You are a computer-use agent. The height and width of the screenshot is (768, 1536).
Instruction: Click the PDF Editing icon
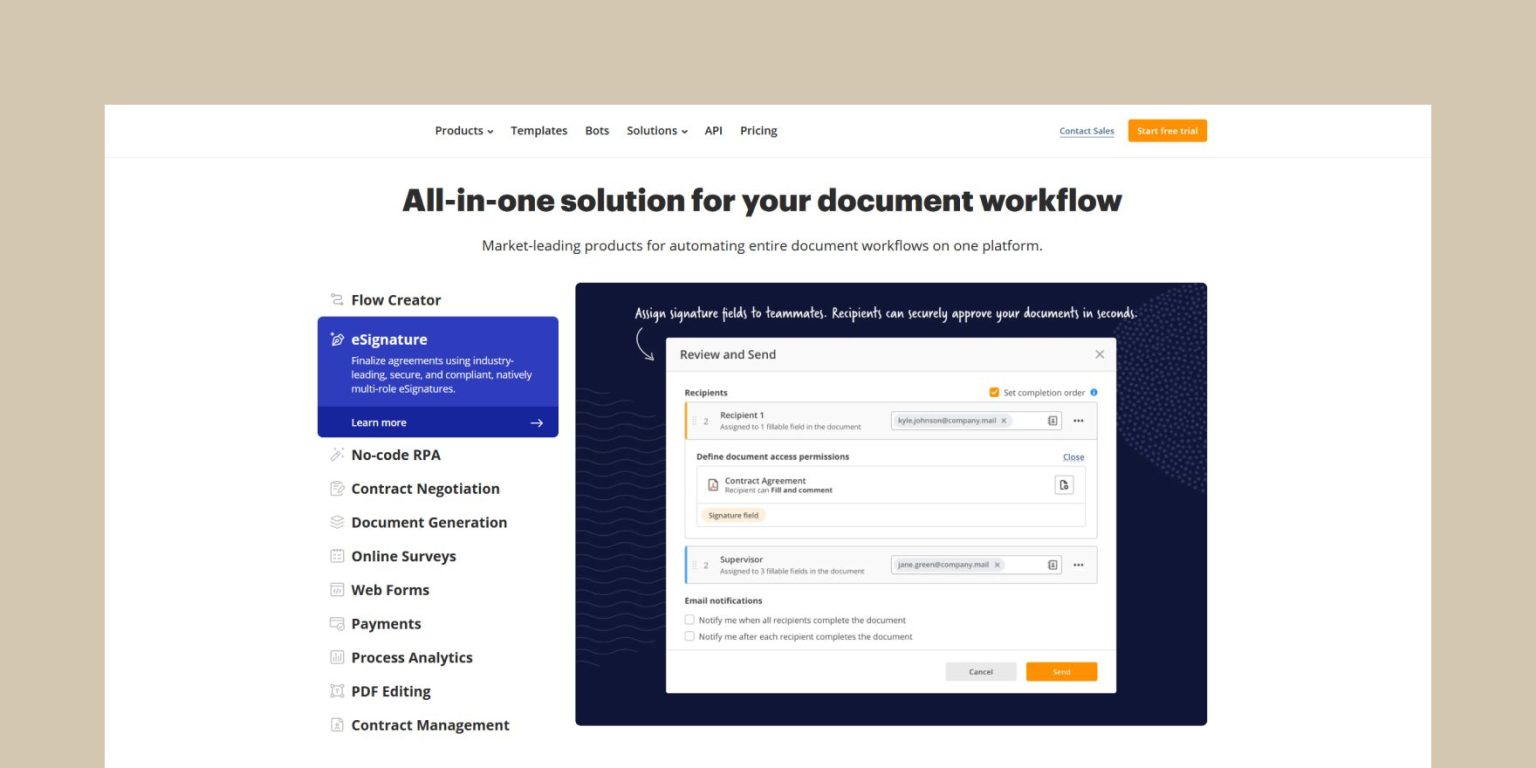coord(337,691)
